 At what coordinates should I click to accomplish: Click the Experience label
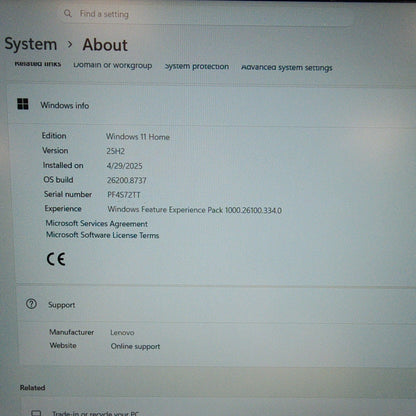click(63, 209)
